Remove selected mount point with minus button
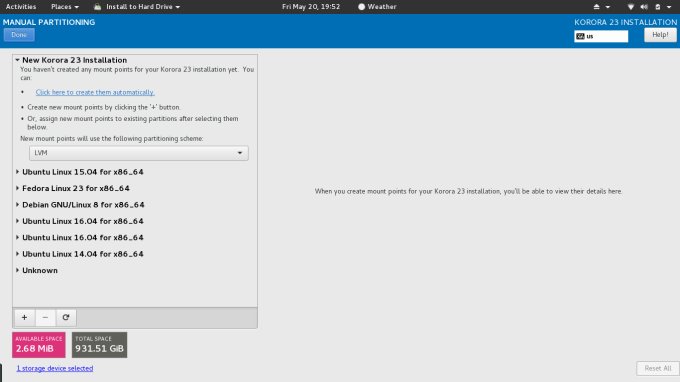The height and width of the screenshot is (382, 680). (x=45, y=317)
